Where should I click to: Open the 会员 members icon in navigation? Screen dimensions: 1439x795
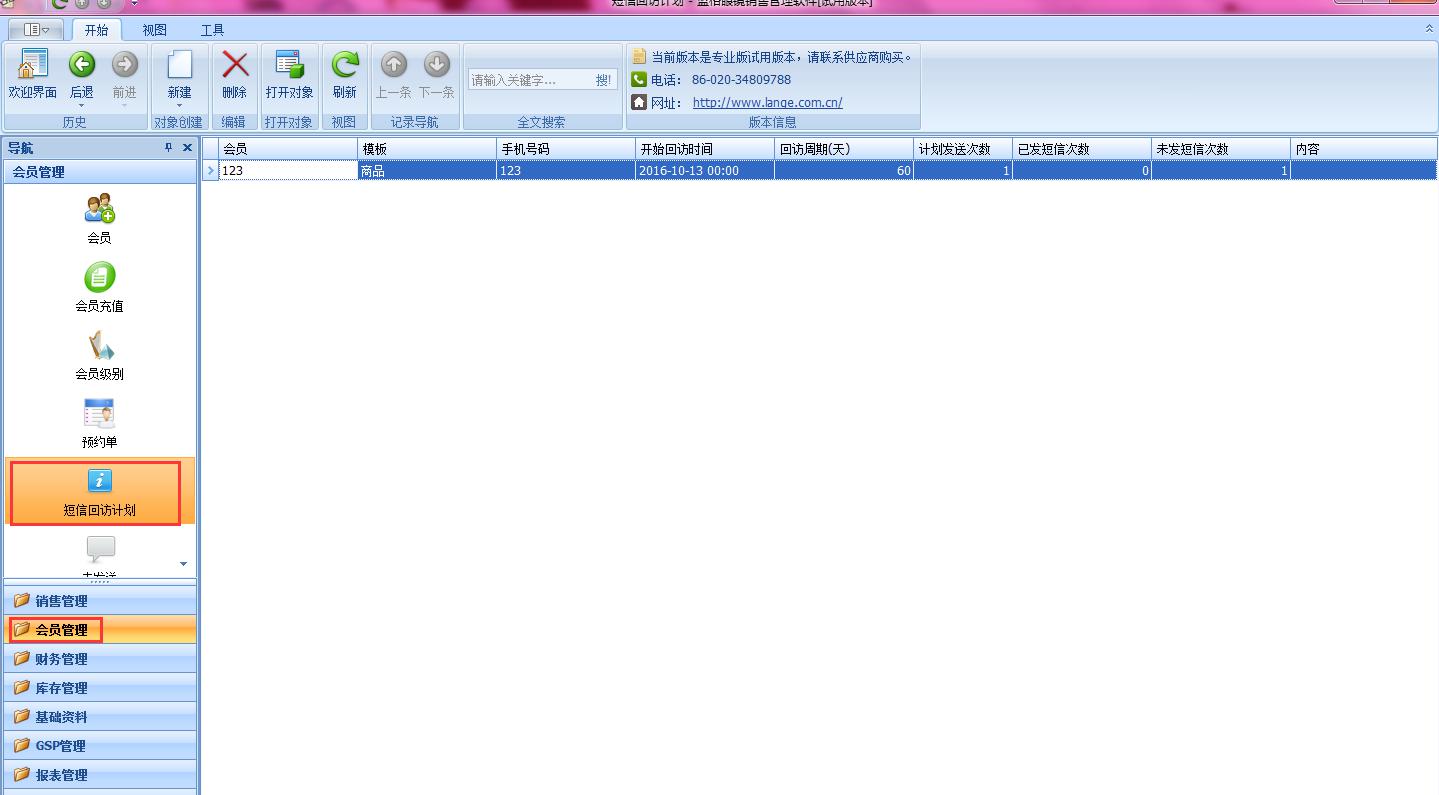coord(99,209)
